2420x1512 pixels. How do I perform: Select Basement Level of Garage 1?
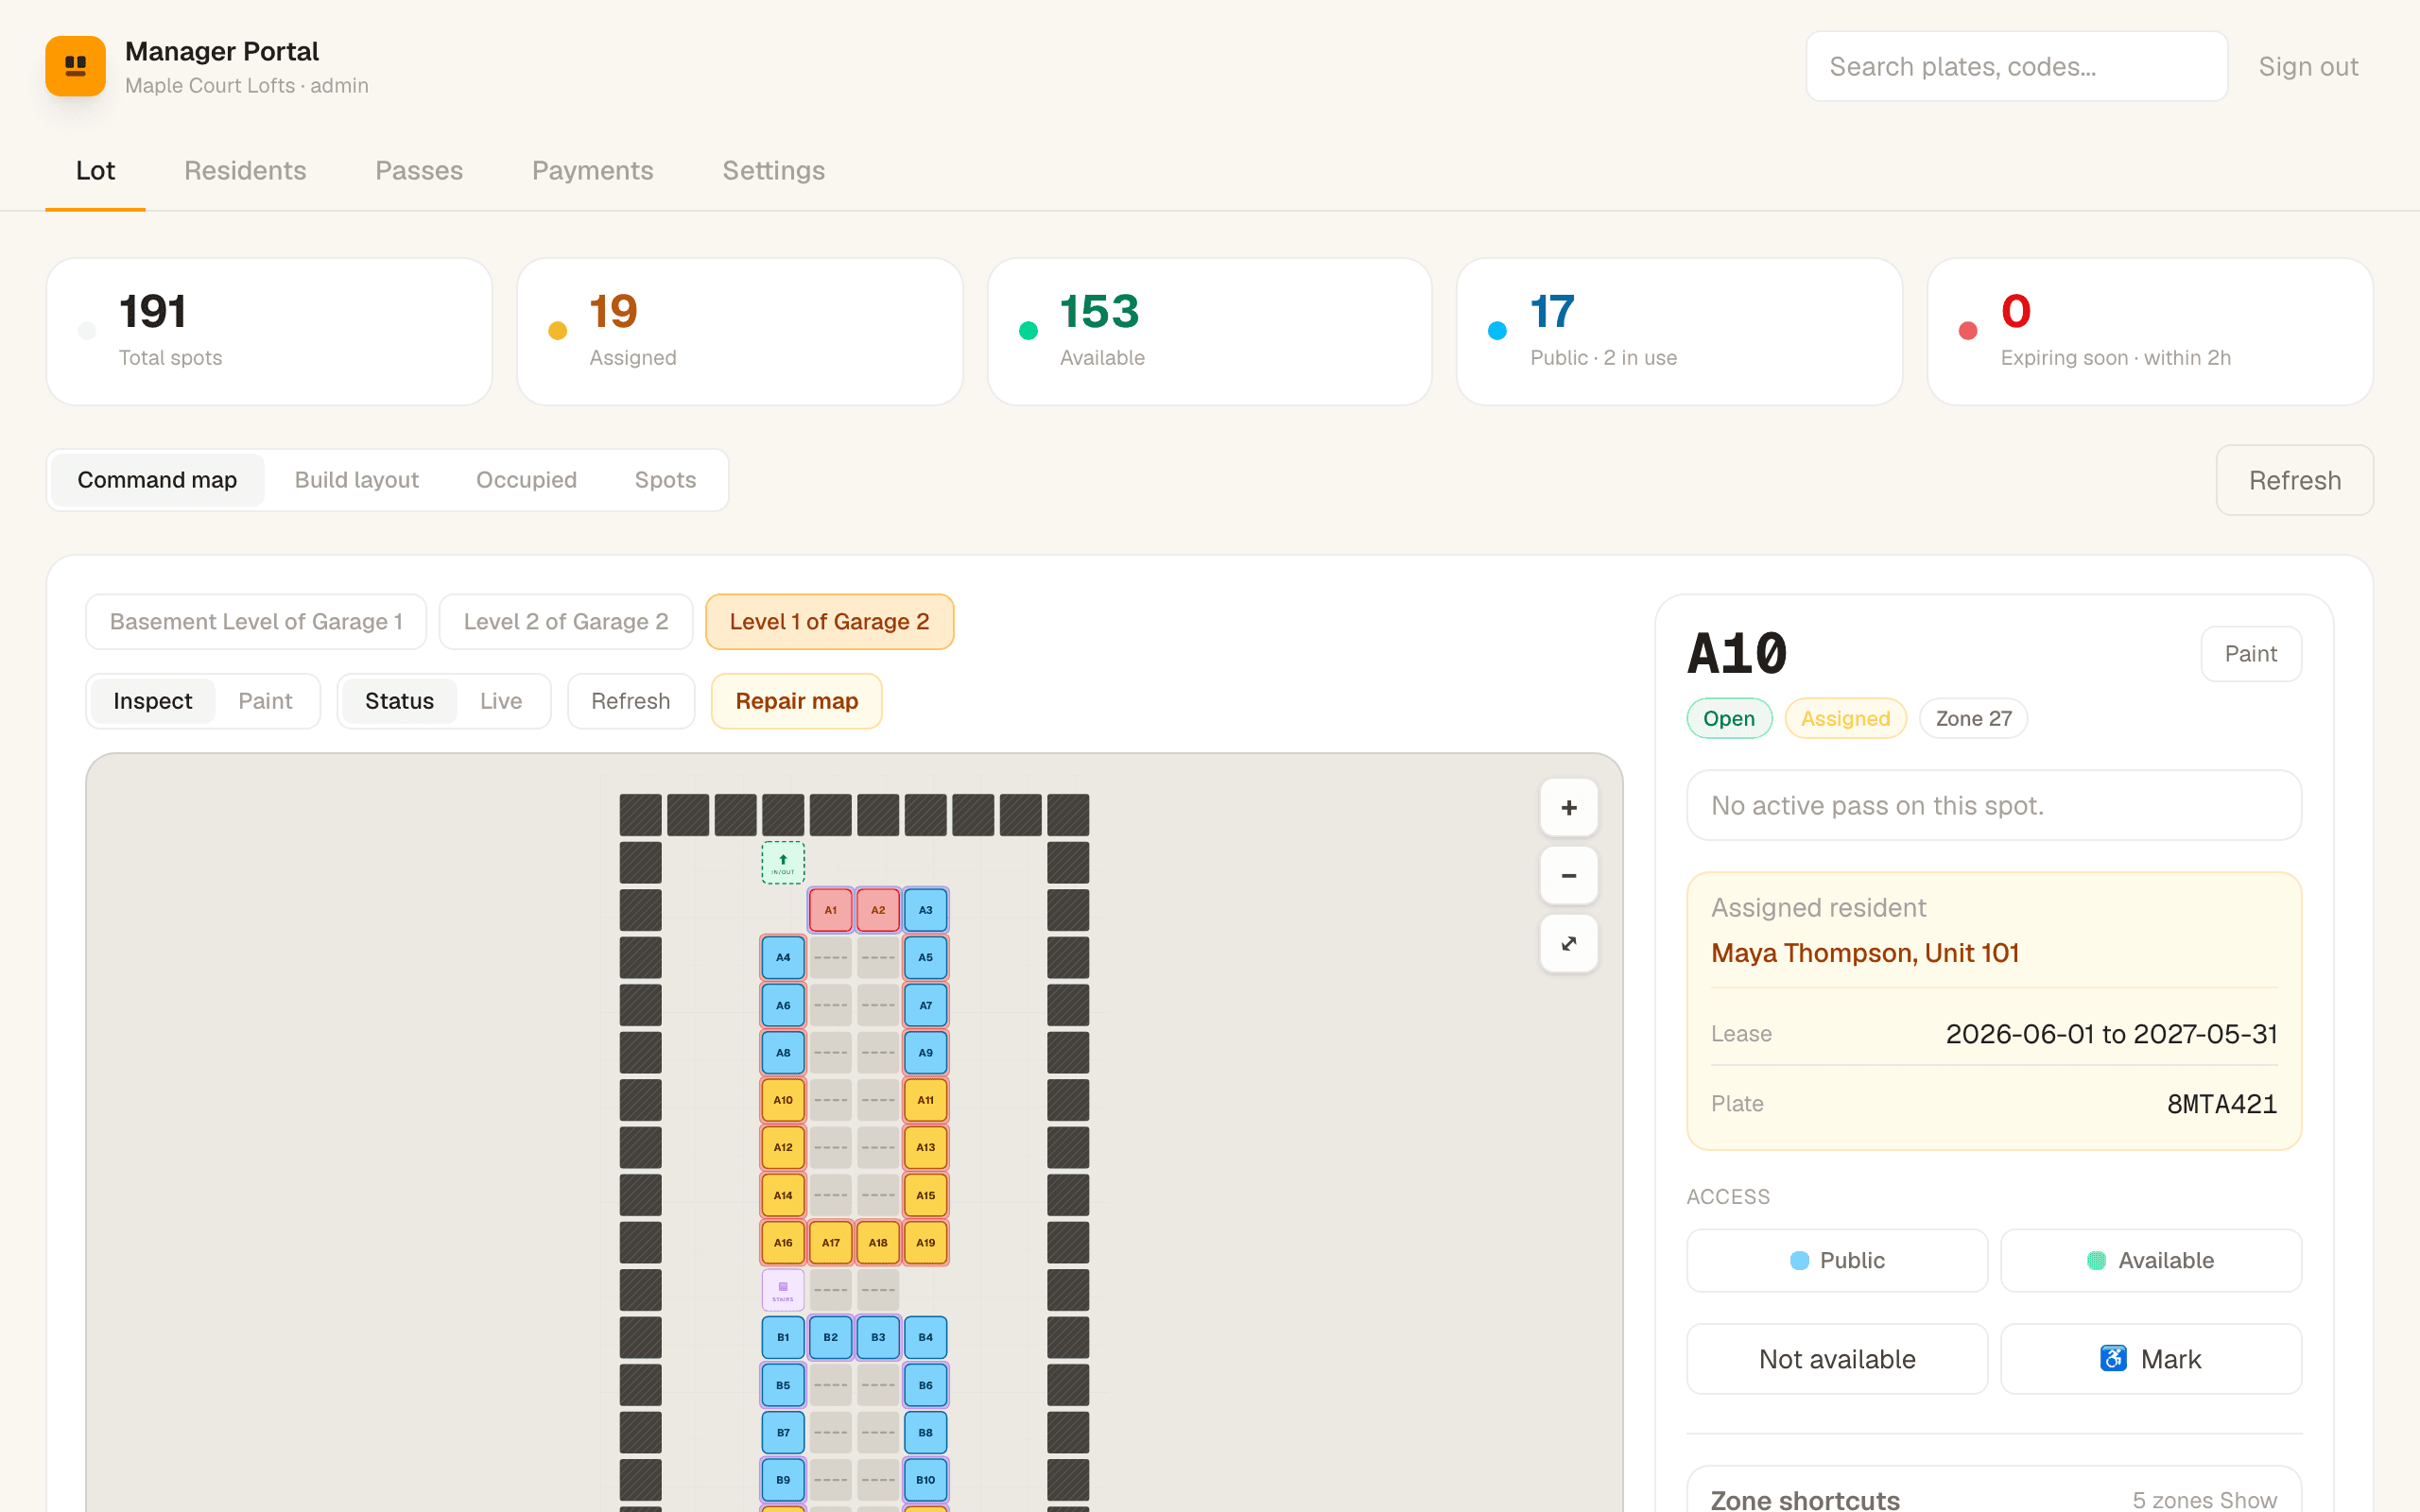[256, 621]
